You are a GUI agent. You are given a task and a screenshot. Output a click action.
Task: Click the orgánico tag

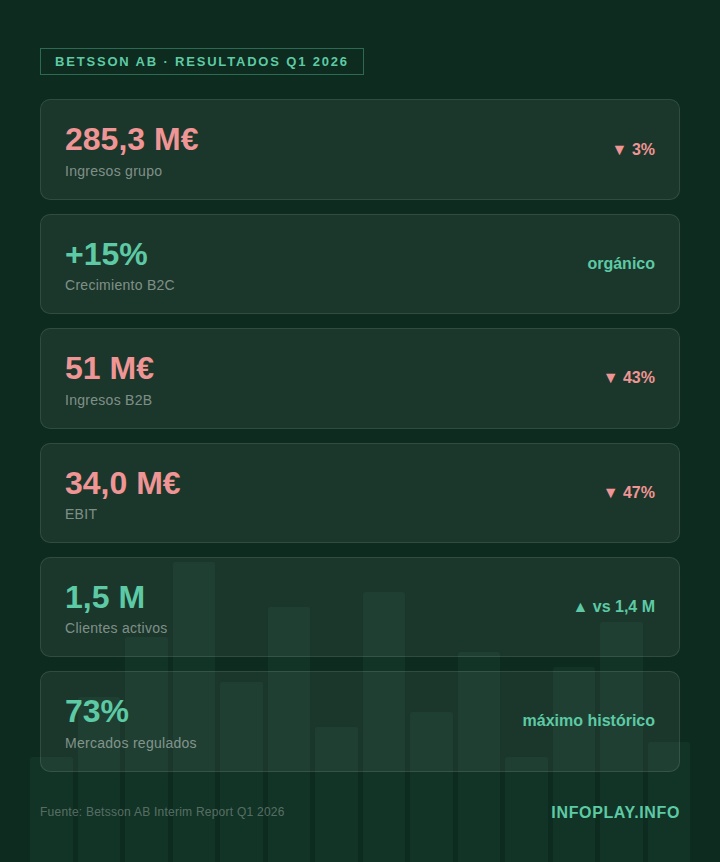pyautogui.click(x=621, y=264)
